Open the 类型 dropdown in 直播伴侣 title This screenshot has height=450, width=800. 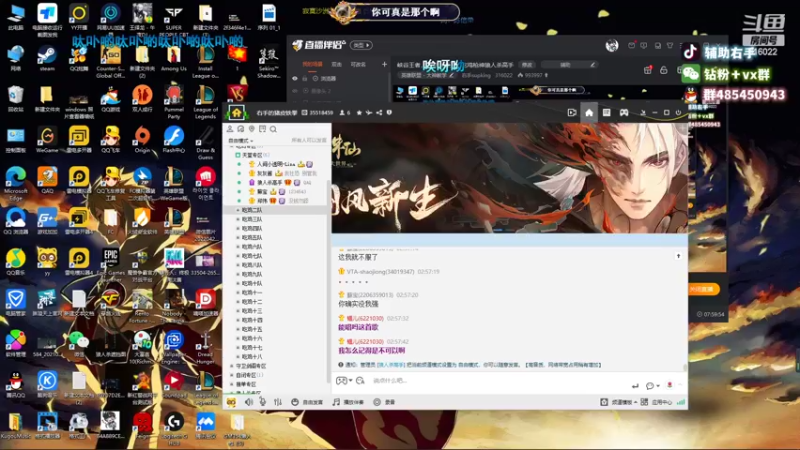click(361, 45)
